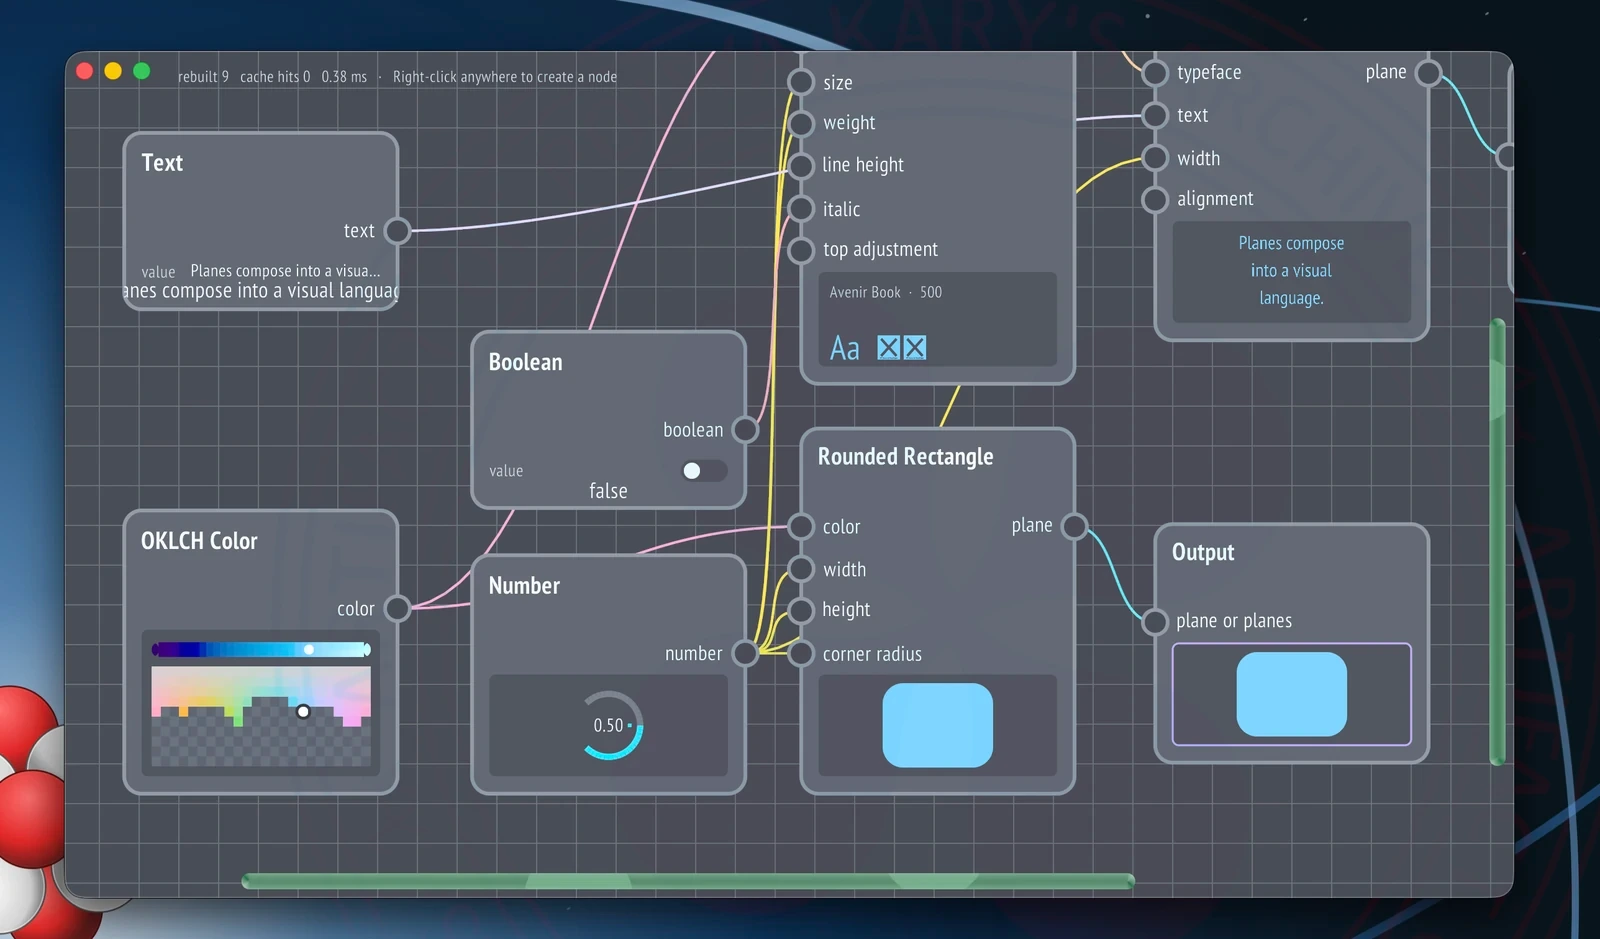1600x939 pixels.
Task: Click the Rounded Rectangle color input port
Action: [801, 526]
